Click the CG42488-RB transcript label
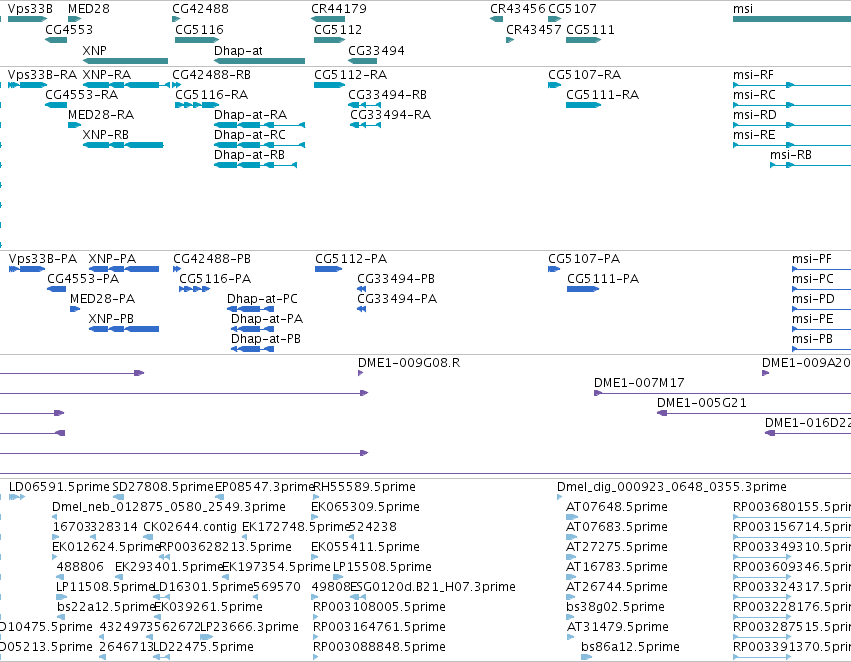Viewport: 851px width, 662px height. 211,74
